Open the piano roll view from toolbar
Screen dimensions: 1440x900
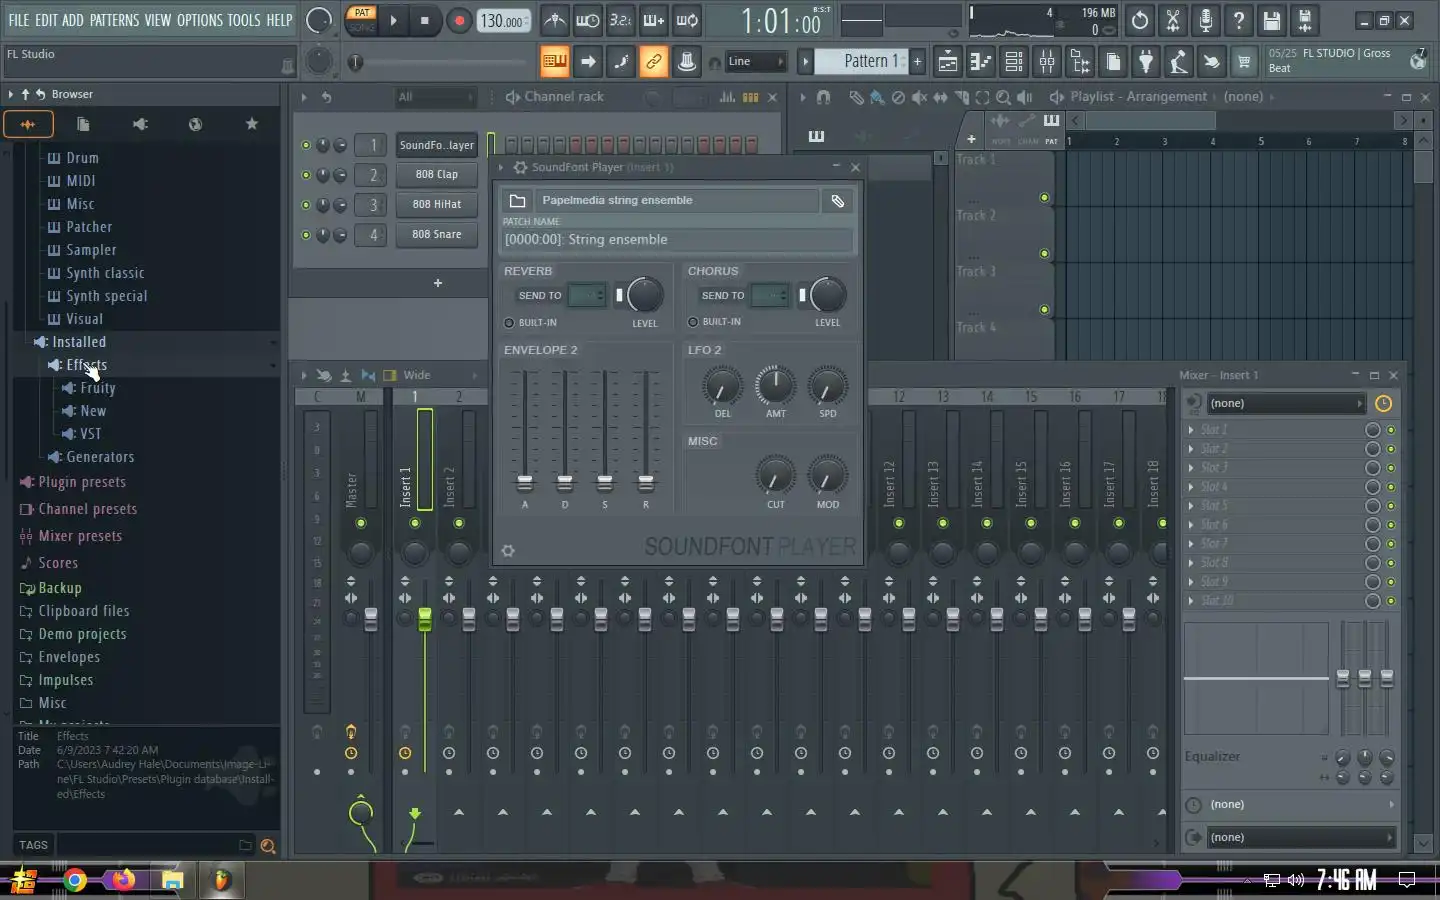pos(980,62)
